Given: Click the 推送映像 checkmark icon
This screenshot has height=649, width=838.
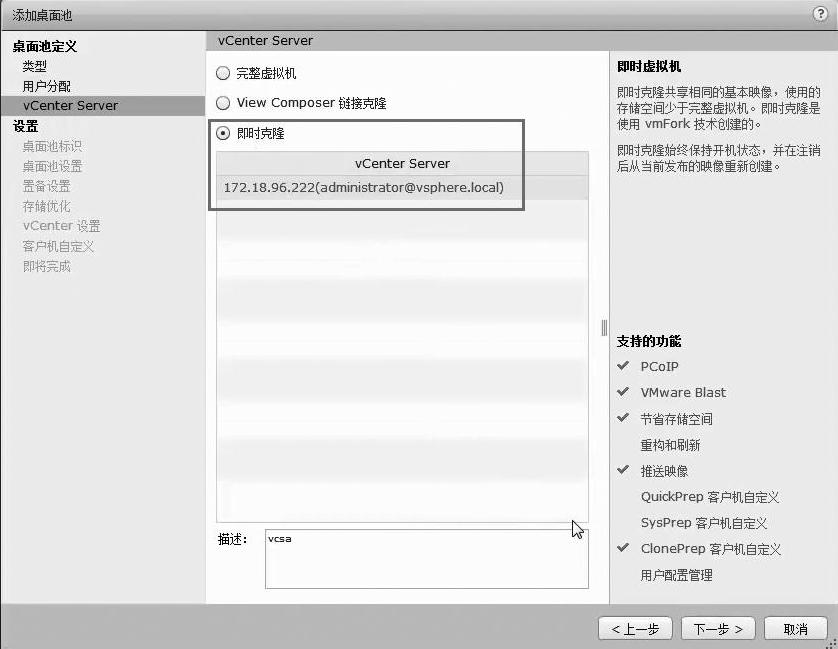Looking at the screenshot, I should pyautogui.click(x=623, y=470).
